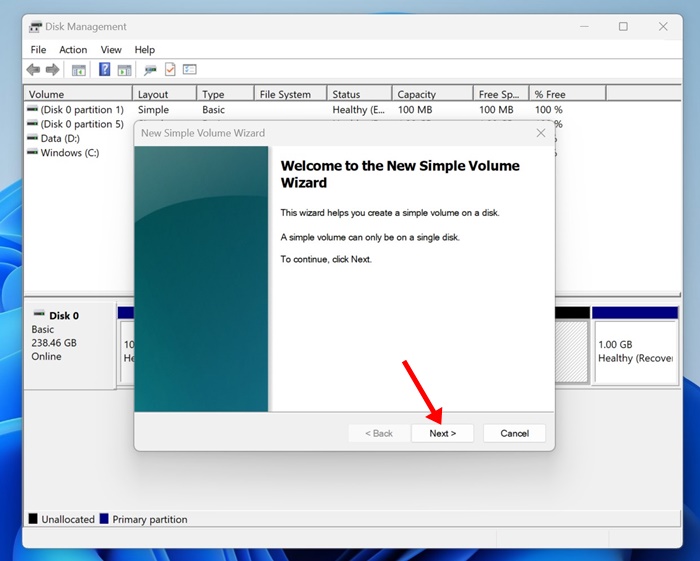Open Help via the blue question mark icon
The image size is (700, 561).
(104, 69)
